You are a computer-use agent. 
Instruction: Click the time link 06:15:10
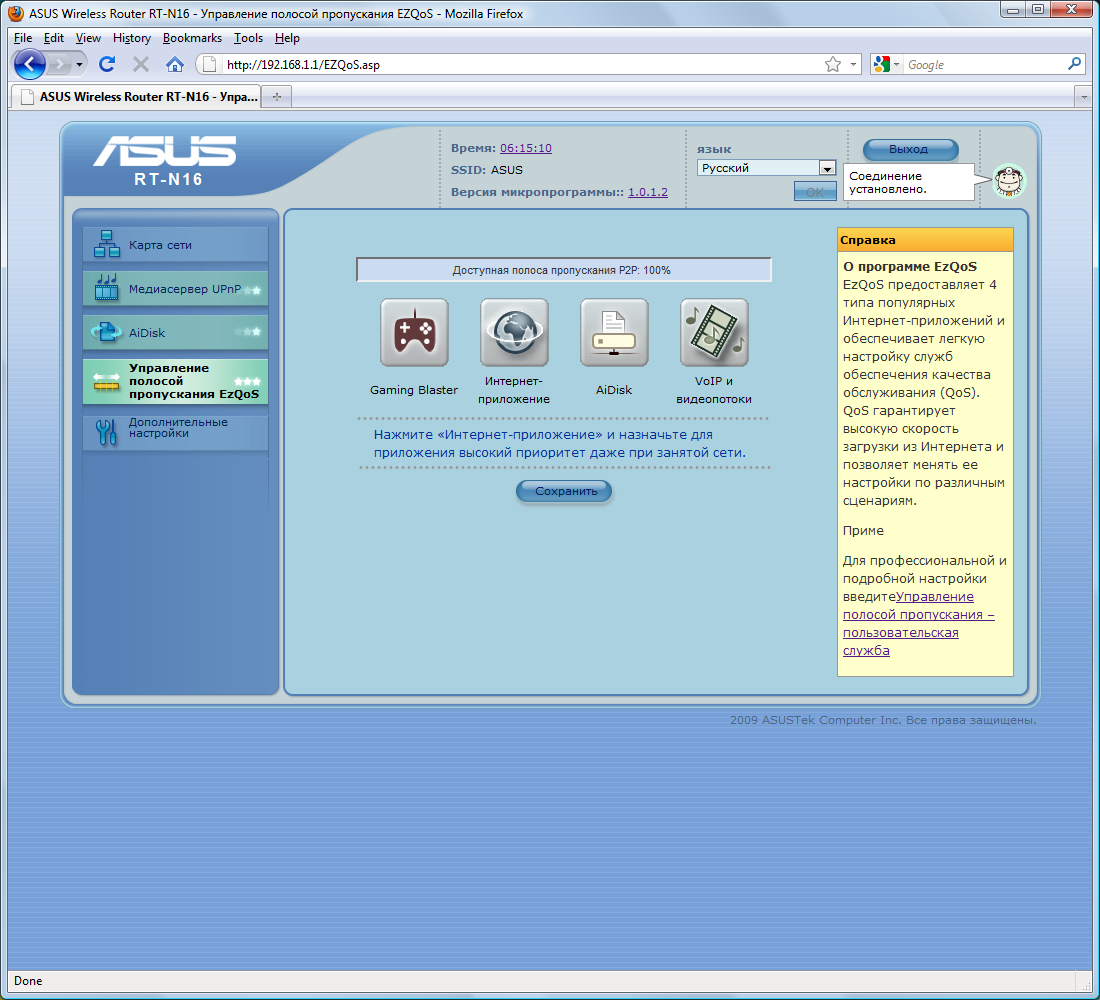click(525, 148)
